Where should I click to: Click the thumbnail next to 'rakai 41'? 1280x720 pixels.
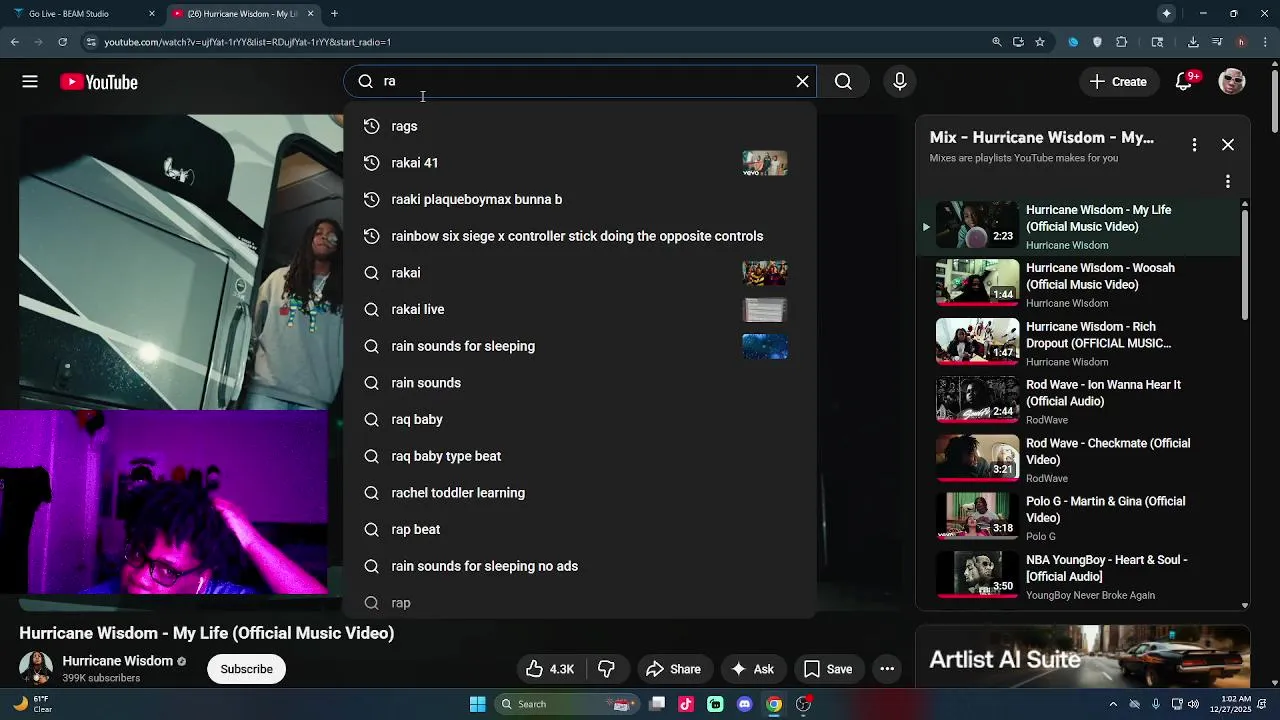coord(765,163)
